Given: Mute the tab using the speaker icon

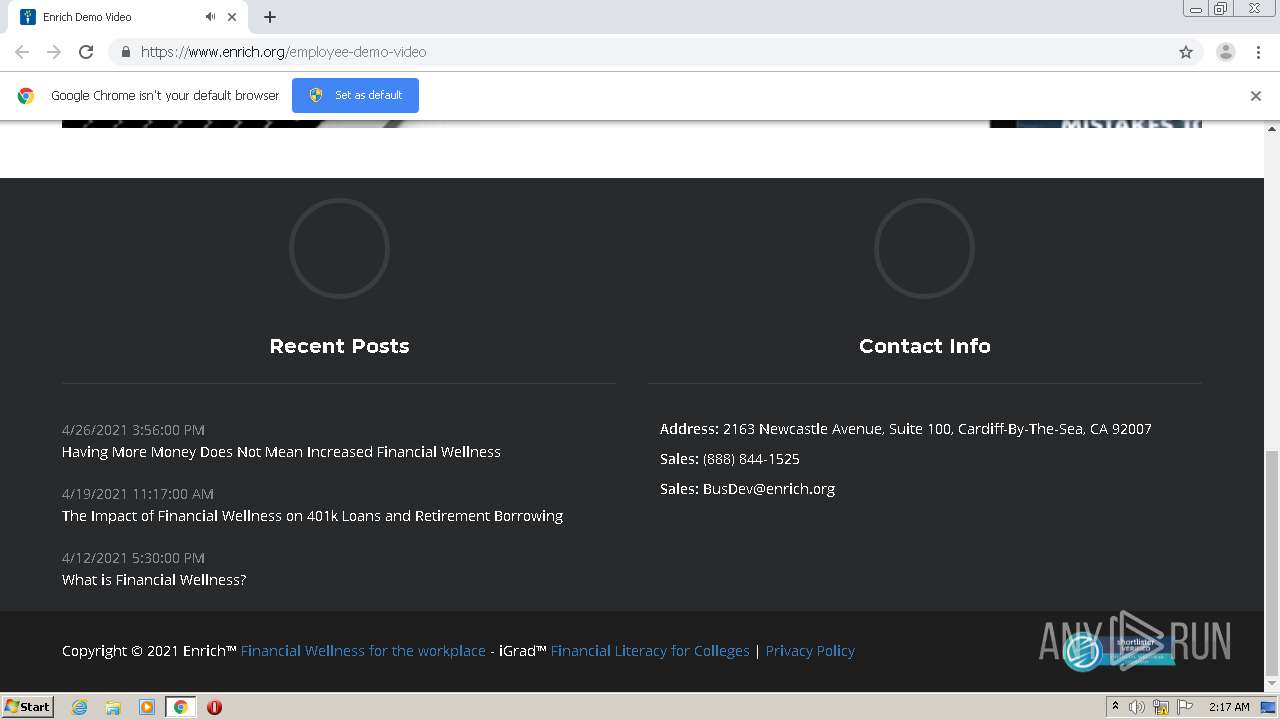Looking at the screenshot, I should (210, 17).
